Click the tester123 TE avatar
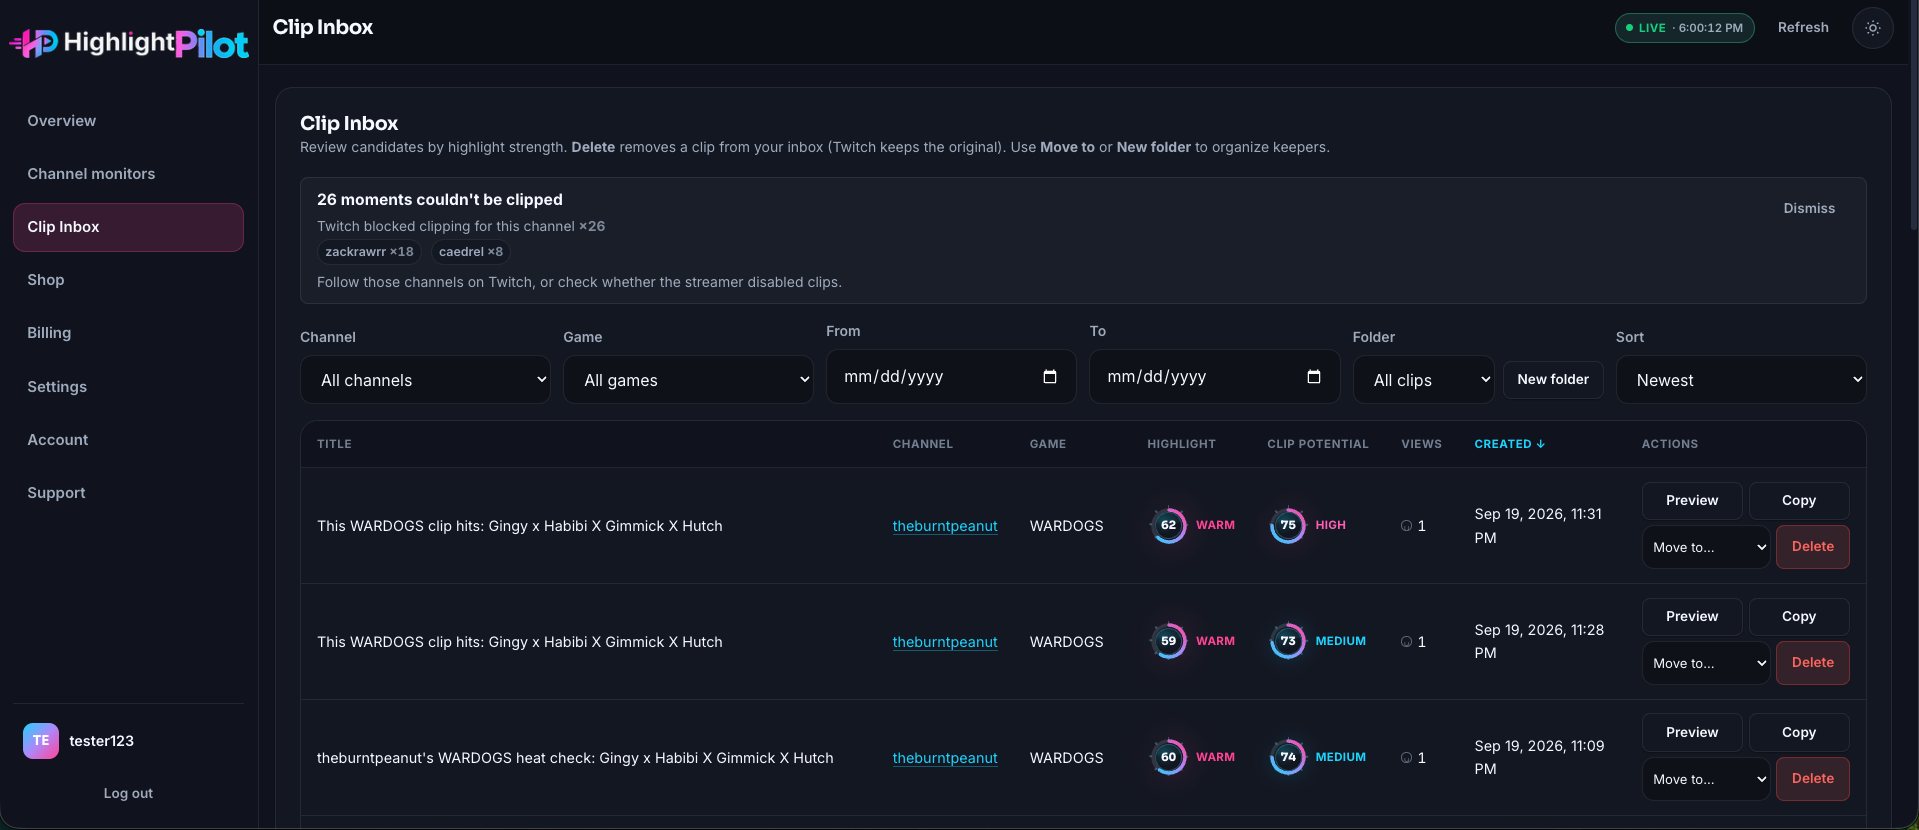This screenshot has height=830, width=1919. [41, 741]
